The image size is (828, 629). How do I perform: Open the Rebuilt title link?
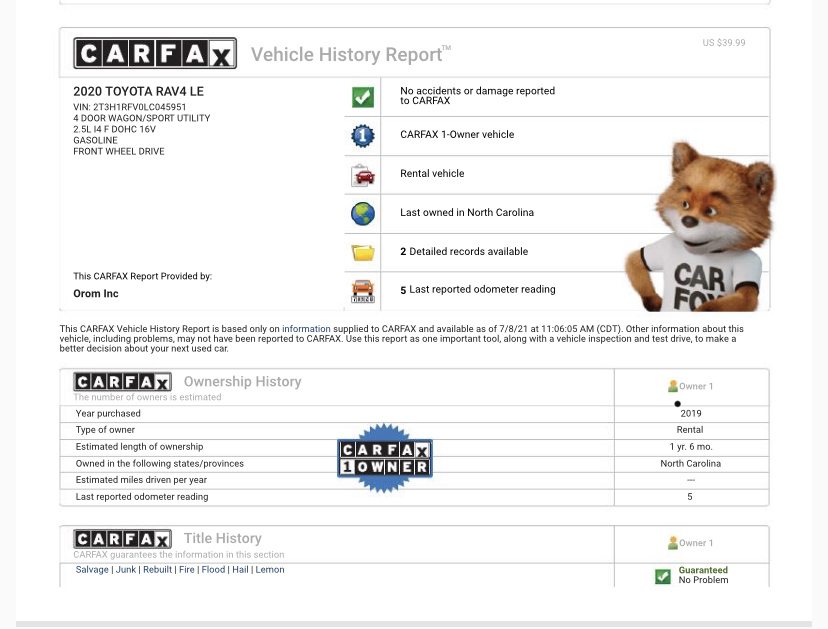click(157, 569)
